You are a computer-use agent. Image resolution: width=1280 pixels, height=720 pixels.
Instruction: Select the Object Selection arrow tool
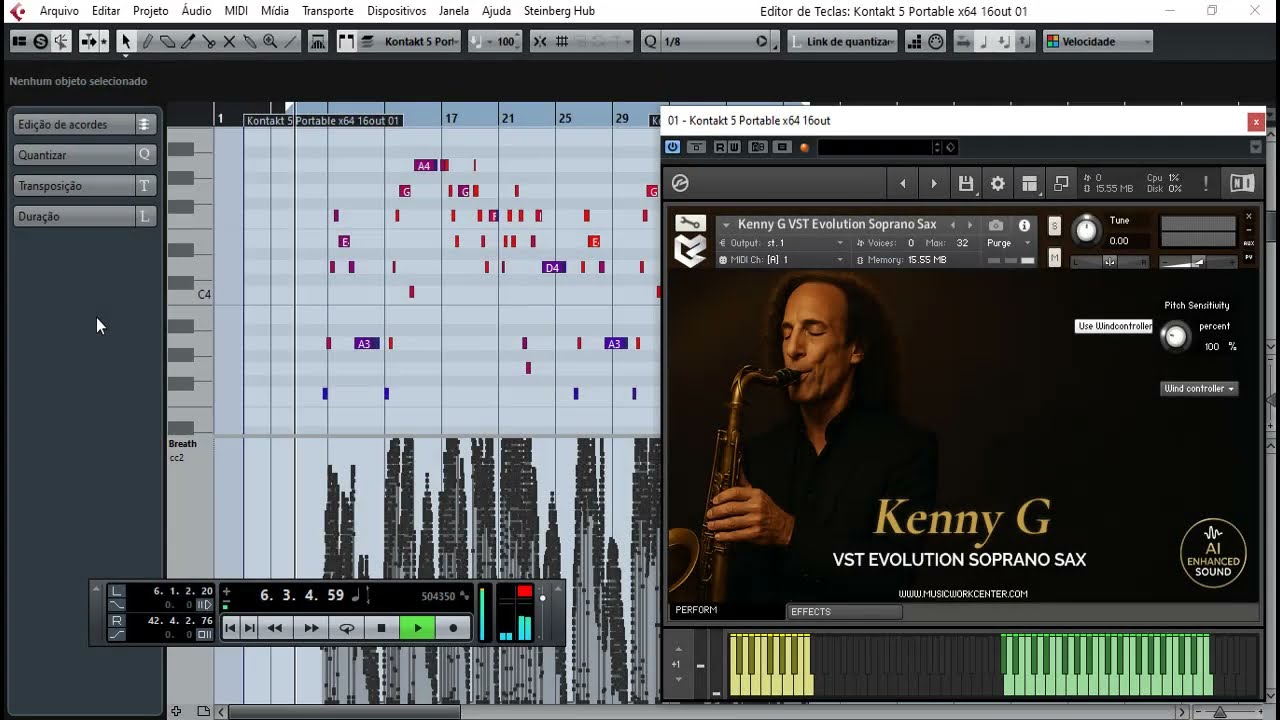[126, 42]
